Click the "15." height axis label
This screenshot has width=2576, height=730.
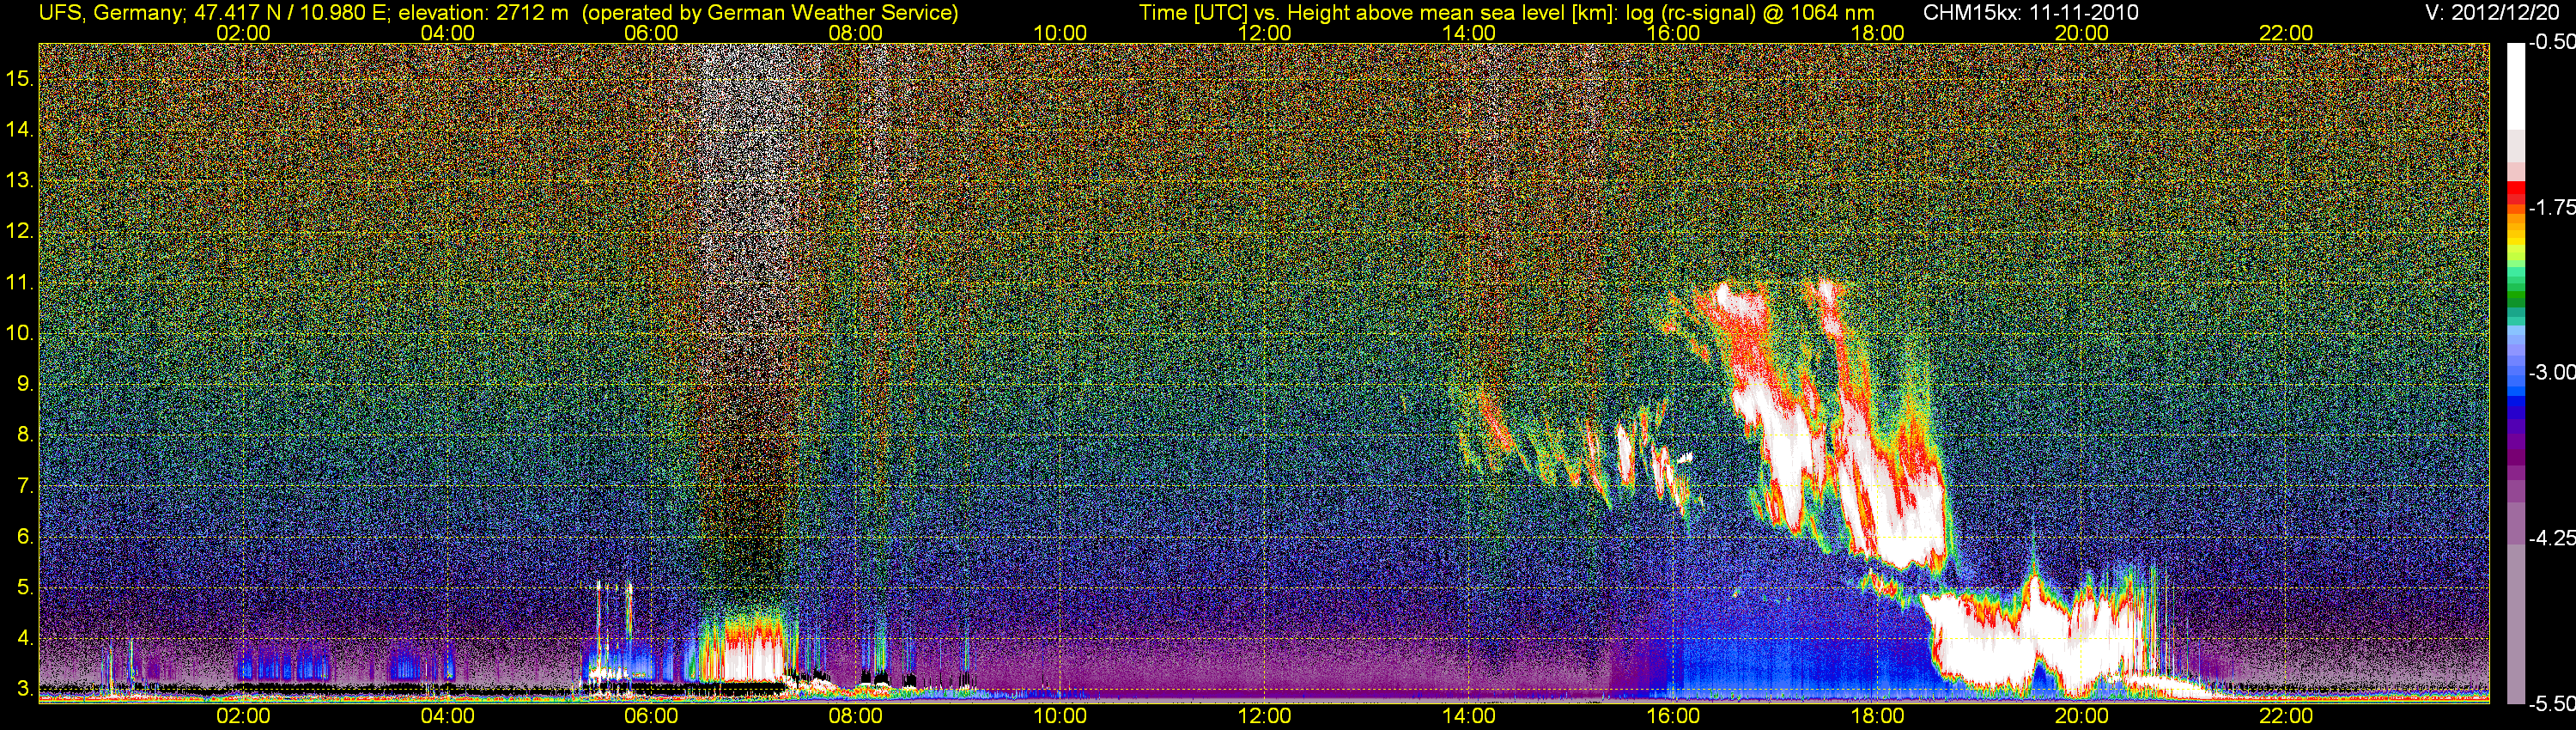click(20, 78)
